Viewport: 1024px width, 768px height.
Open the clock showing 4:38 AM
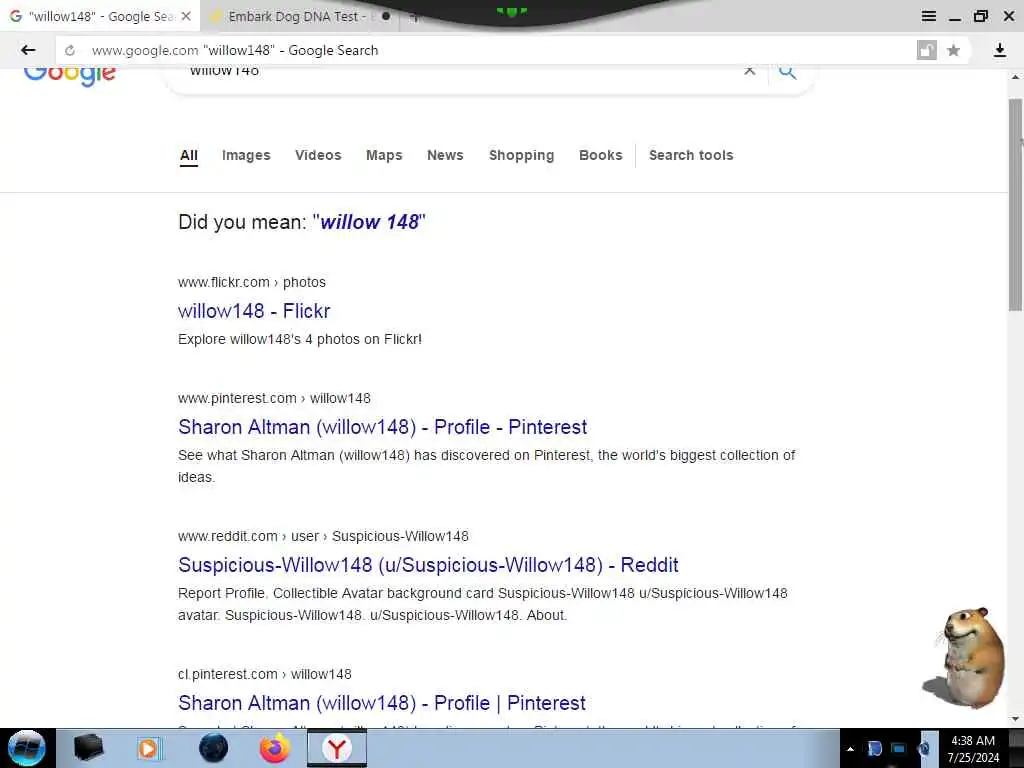pos(973,748)
